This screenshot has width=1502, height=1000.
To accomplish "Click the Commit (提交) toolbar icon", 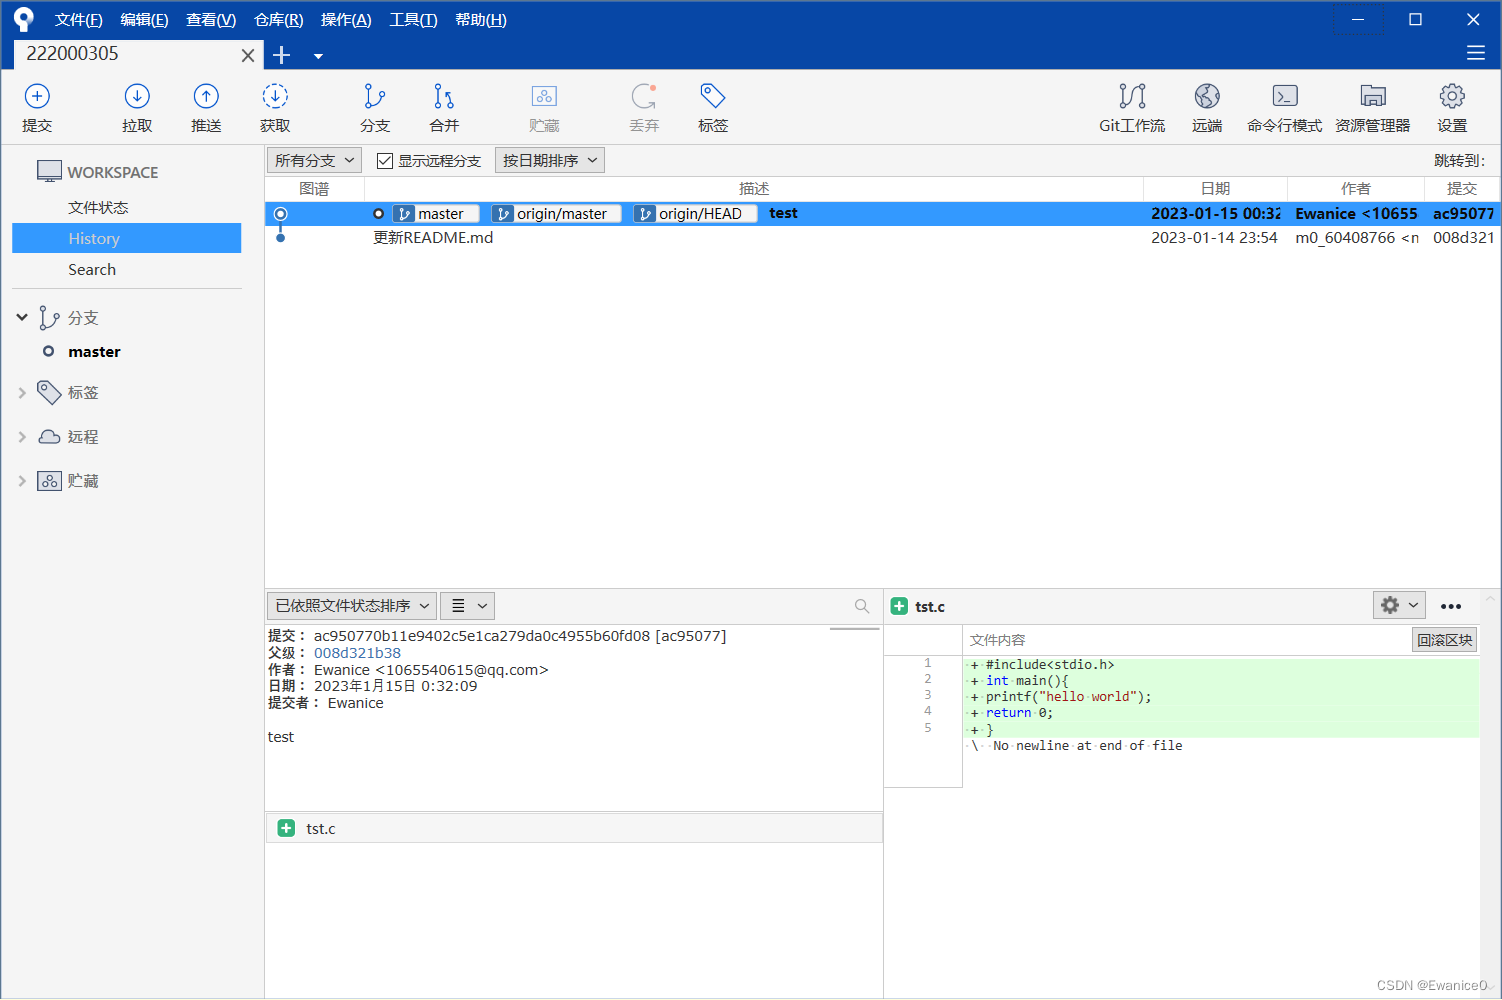I will pyautogui.click(x=37, y=108).
